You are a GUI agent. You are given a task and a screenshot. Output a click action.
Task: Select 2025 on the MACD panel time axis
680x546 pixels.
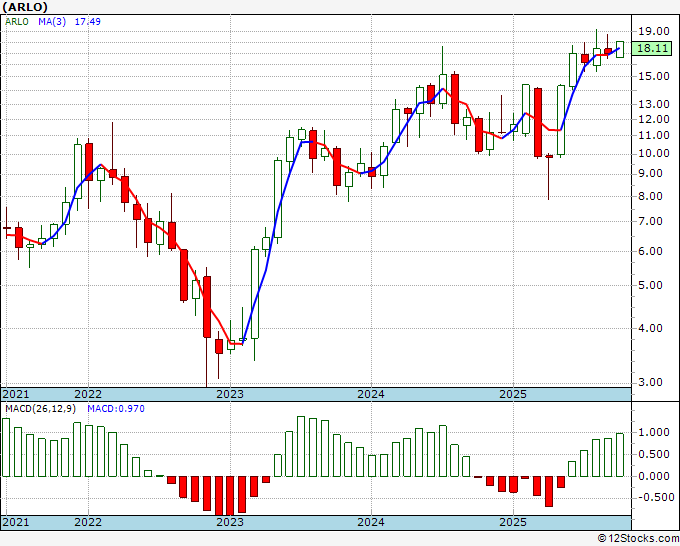click(512, 522)
